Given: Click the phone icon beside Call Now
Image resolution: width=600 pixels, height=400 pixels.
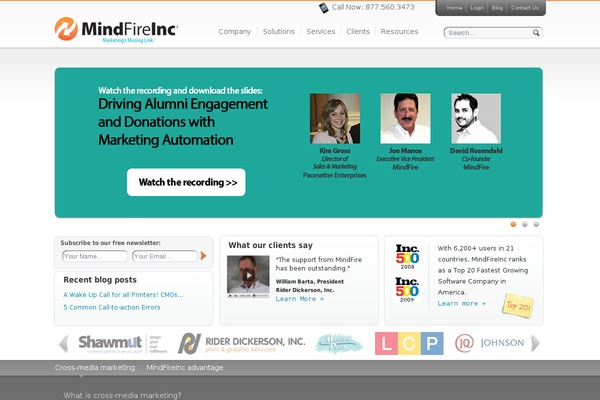Looking at the screenshot, I should [x=324, y=8].
